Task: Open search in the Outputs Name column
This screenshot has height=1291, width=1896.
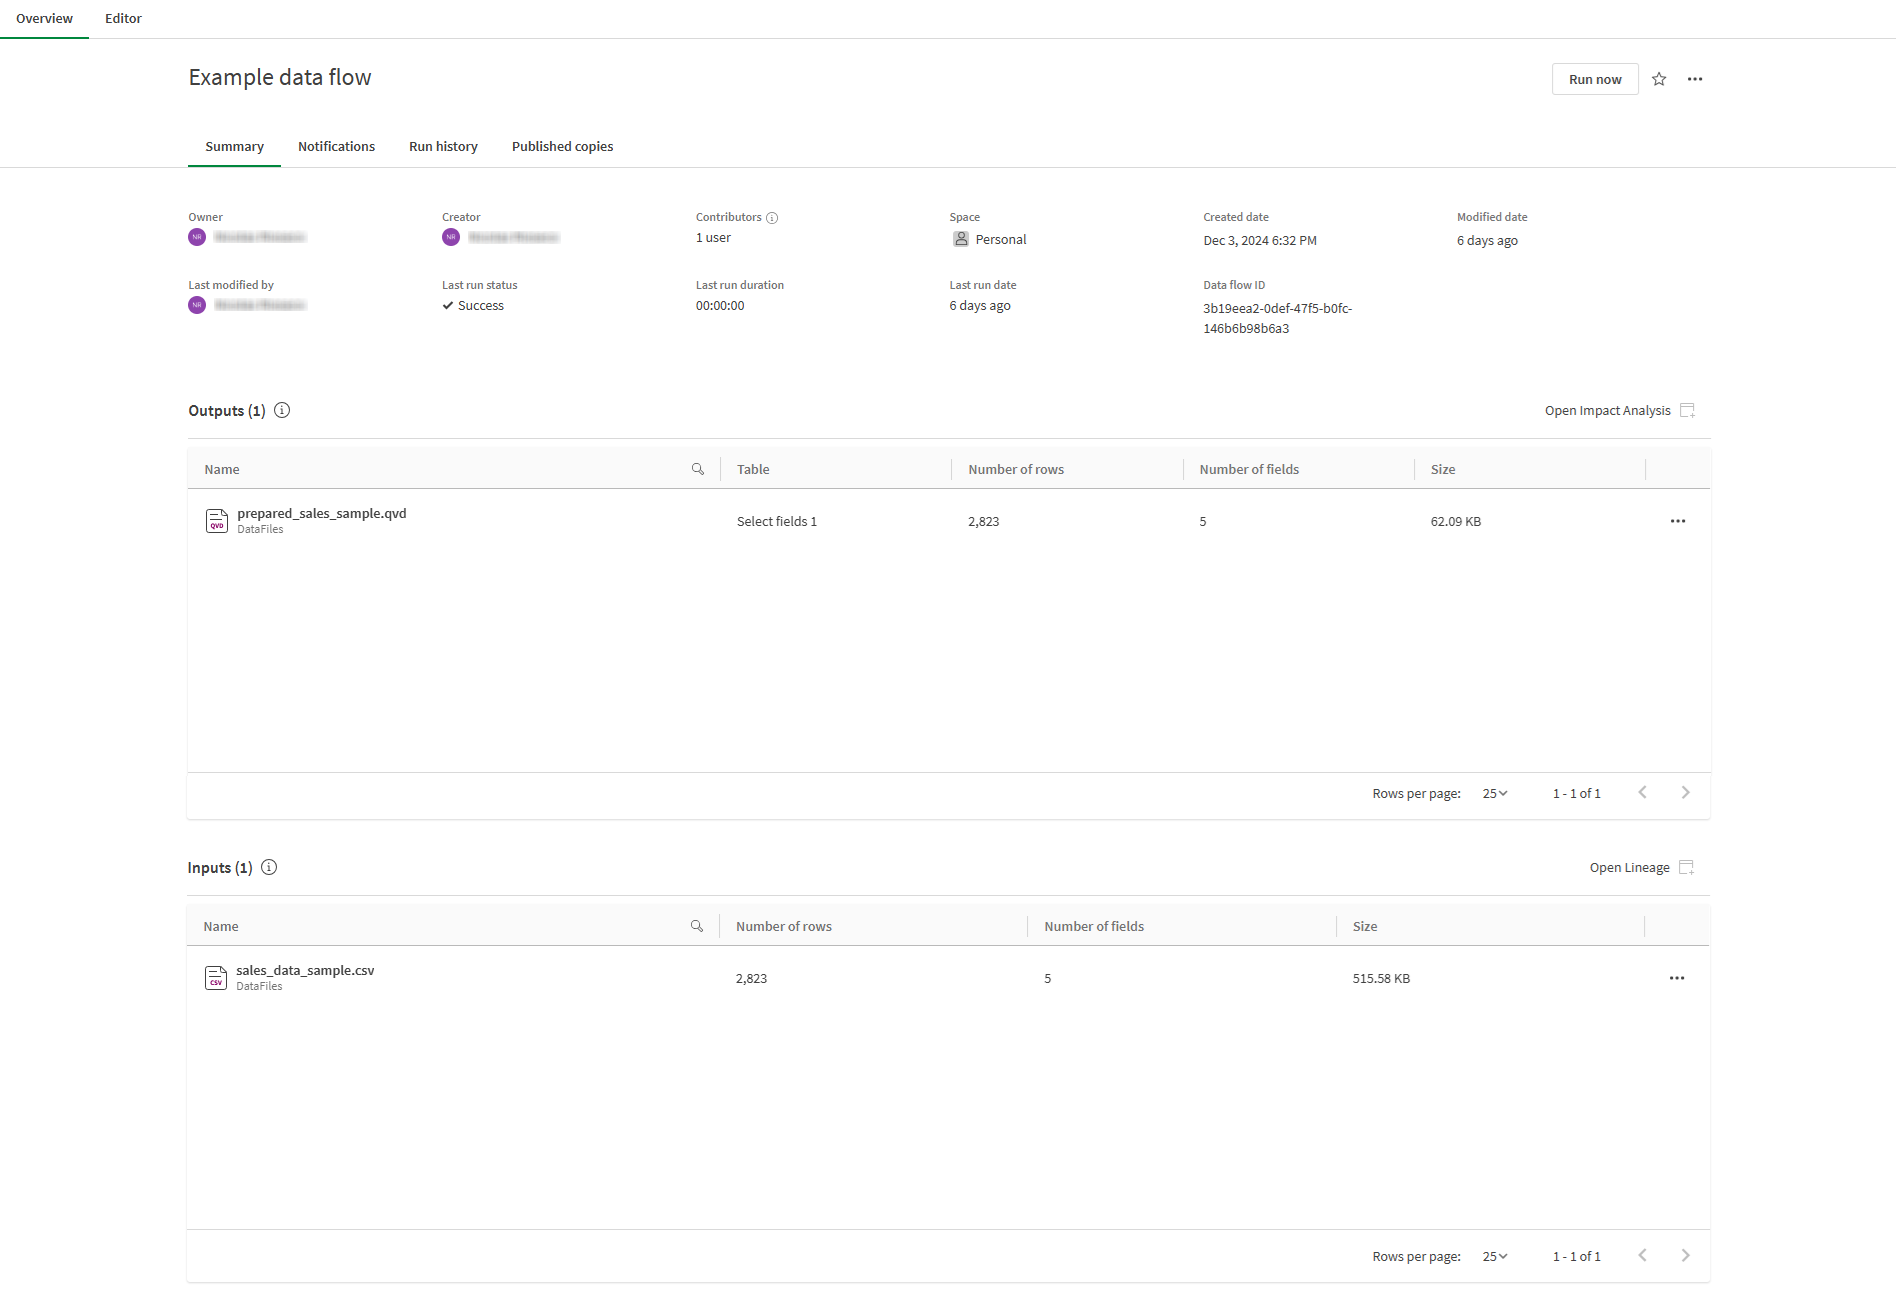Action: point(698,468)
